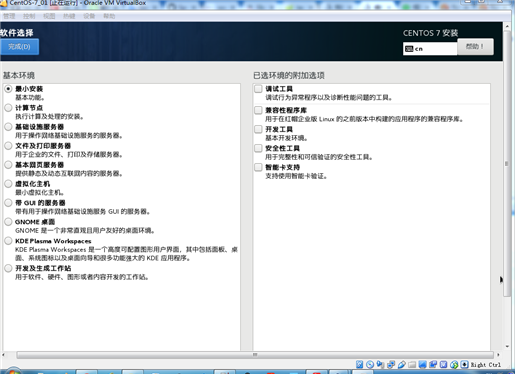Open the shared folders status icon
515x374 pixels.
412,364
